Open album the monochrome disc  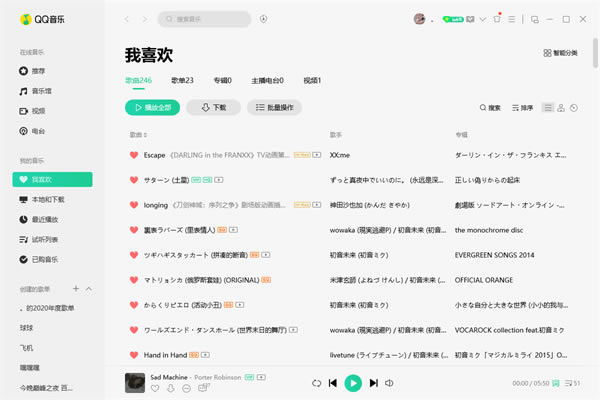point(489,230)
